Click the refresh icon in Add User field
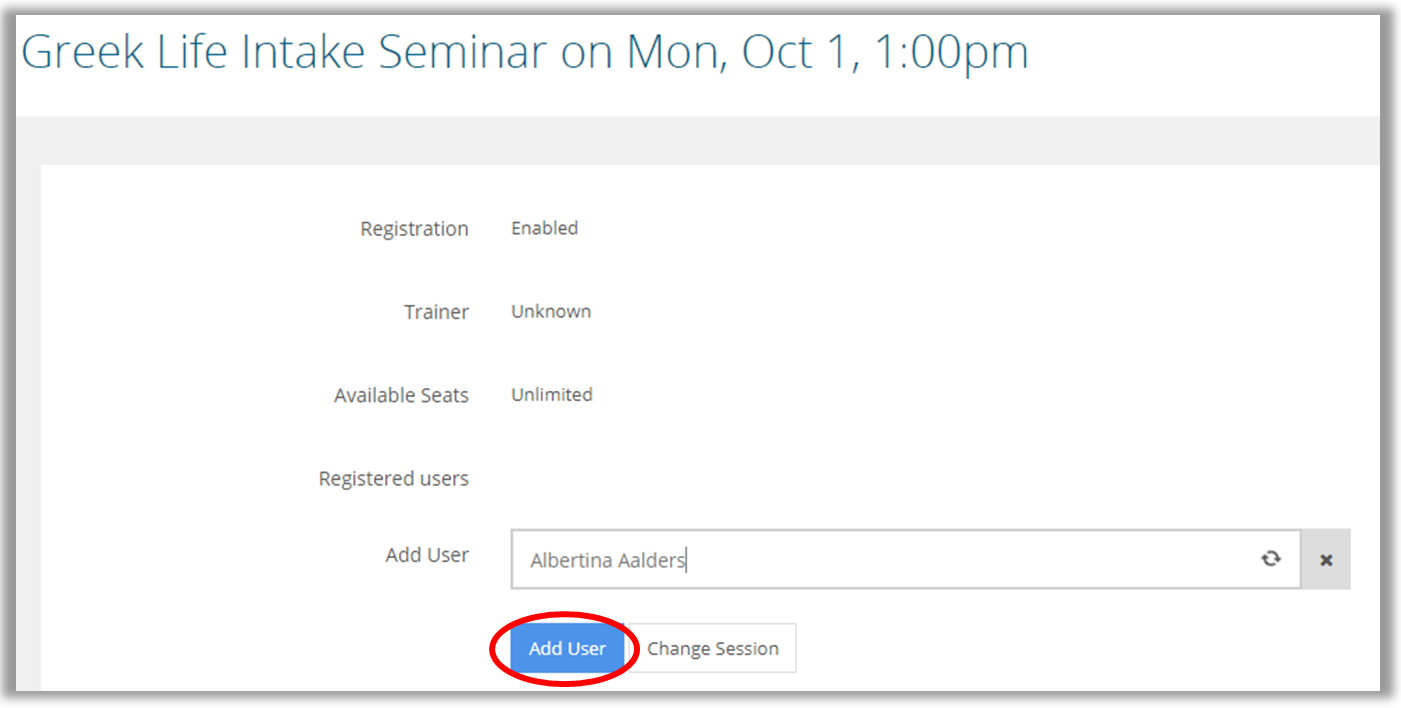1401x708 pixels. (x=1270, y=559)
